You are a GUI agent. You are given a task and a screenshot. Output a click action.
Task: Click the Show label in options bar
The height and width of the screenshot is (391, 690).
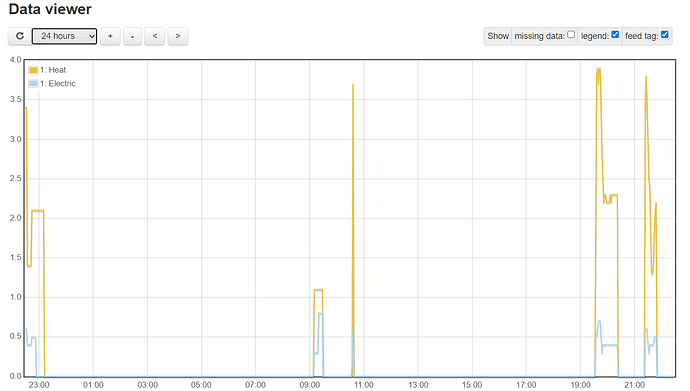(498, 36)
